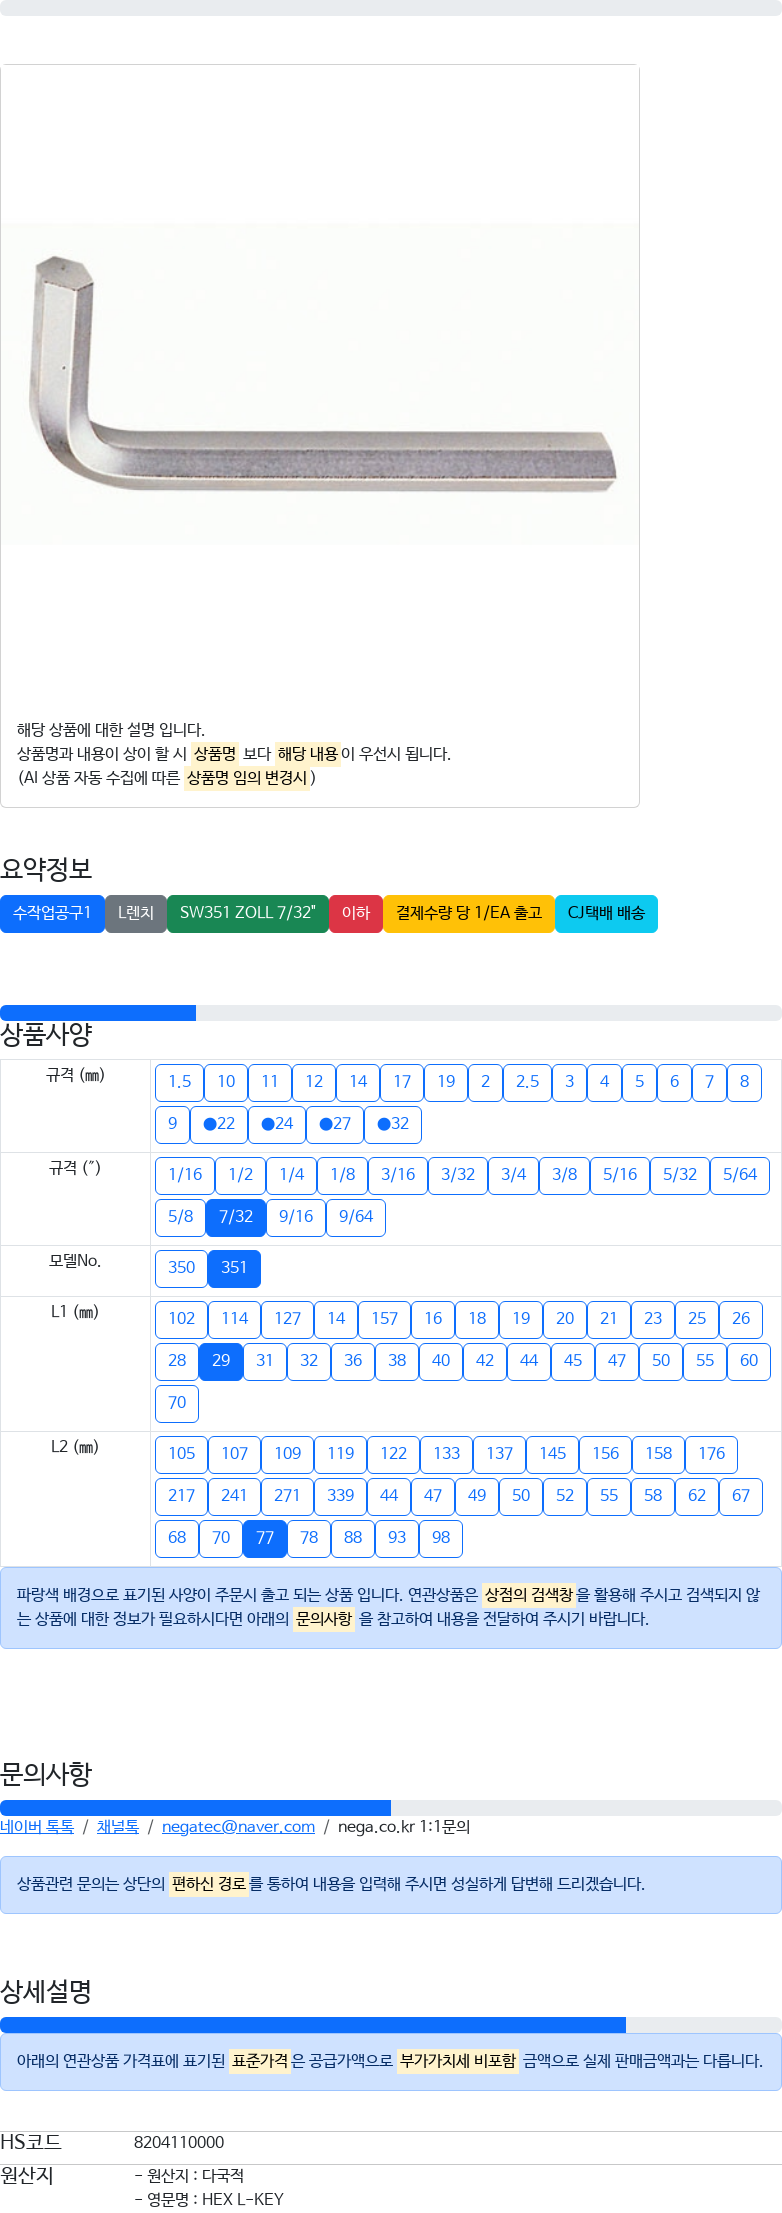
Task: Select model number 351
Action: (234, 1268)
